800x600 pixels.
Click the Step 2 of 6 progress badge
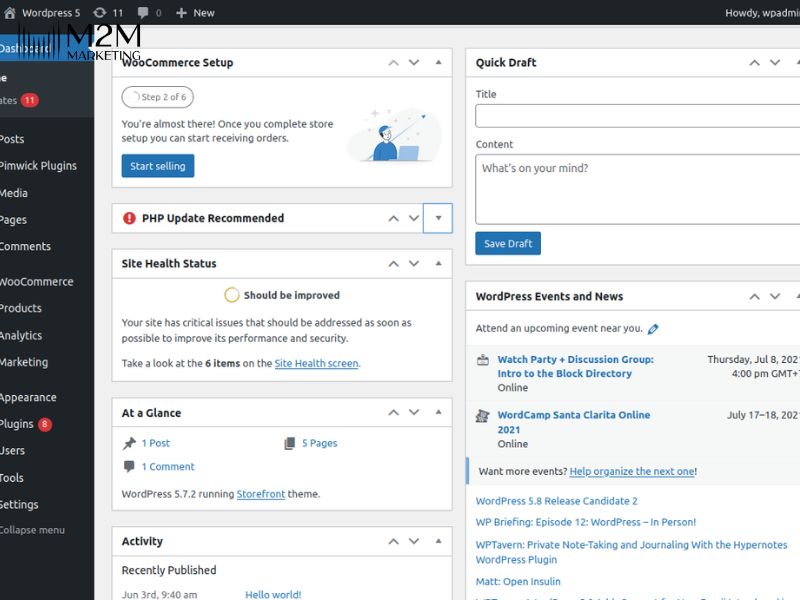158,97
